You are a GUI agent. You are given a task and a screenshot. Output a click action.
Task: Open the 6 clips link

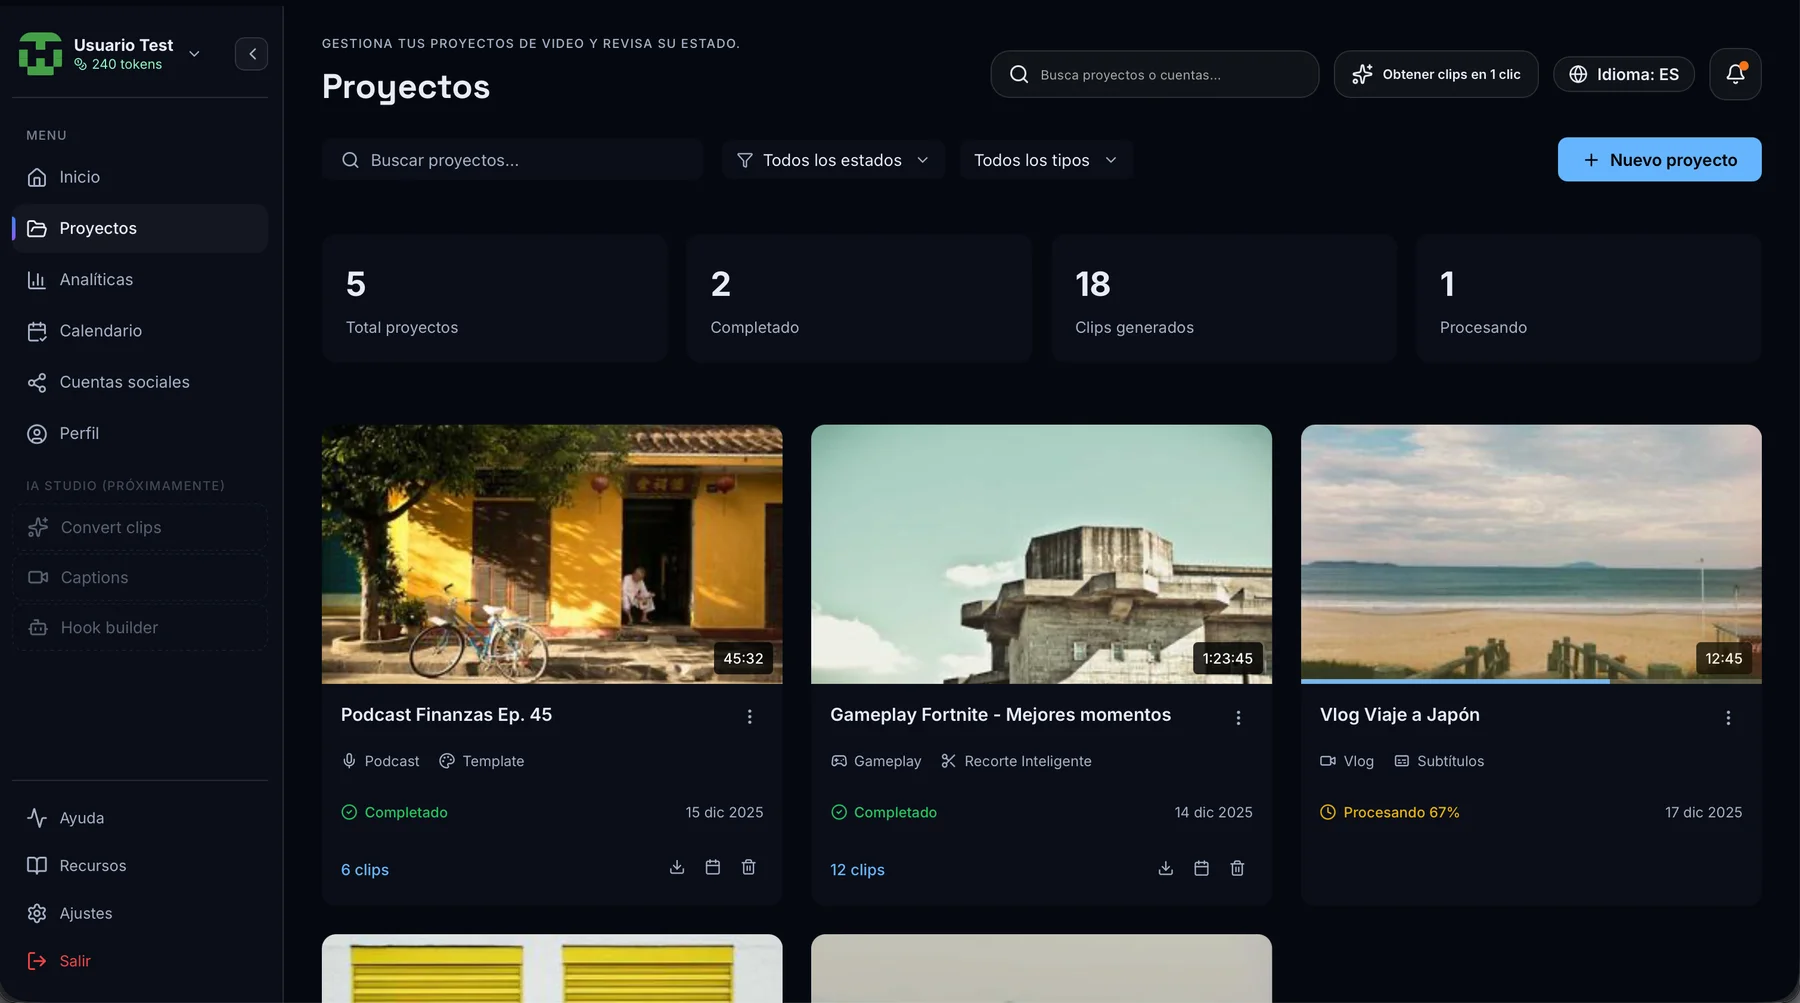coord(364,870)
